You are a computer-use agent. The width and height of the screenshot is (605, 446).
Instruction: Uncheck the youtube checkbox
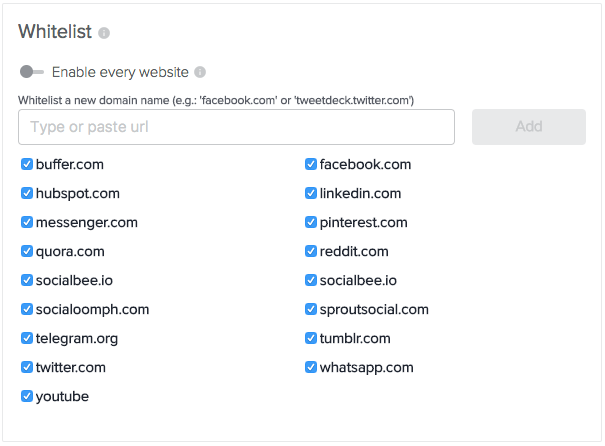coord(27,396)
